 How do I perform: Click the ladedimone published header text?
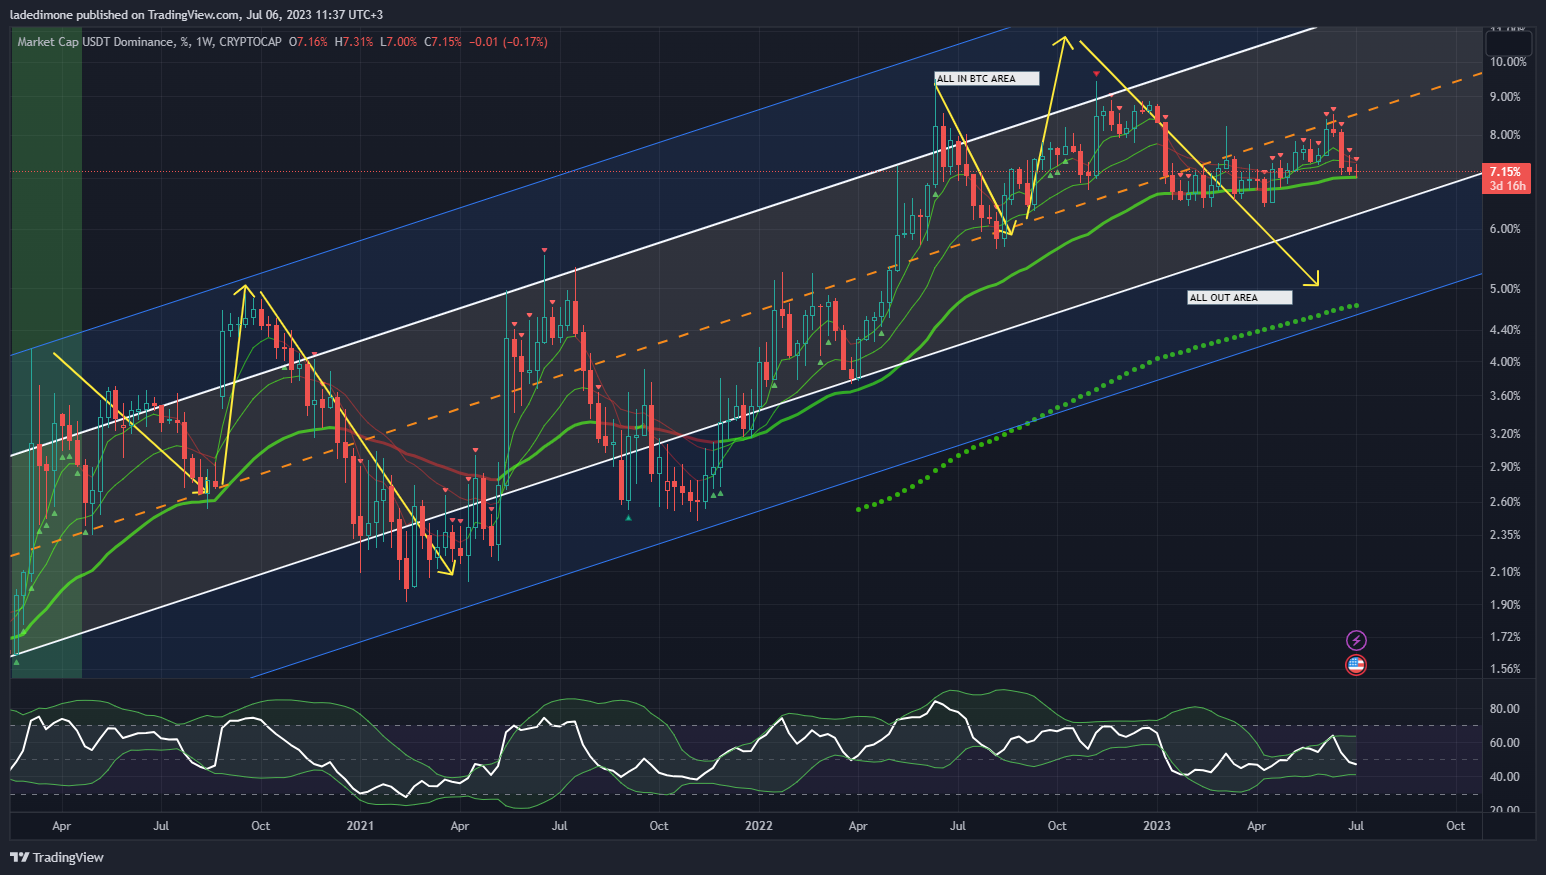pos(196,15)
